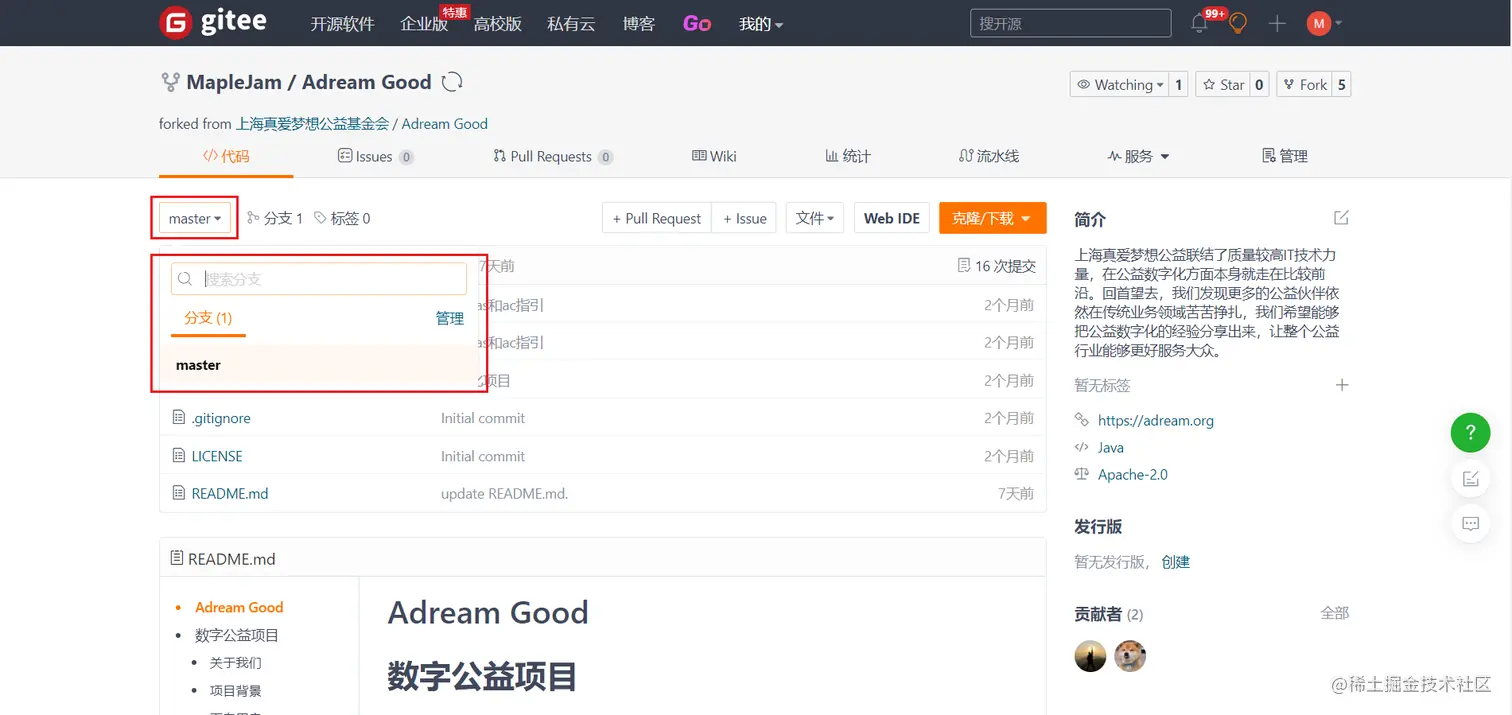1512x715 pixels.
Task: Open the 流水线 tab
Action: coord(989,156)
